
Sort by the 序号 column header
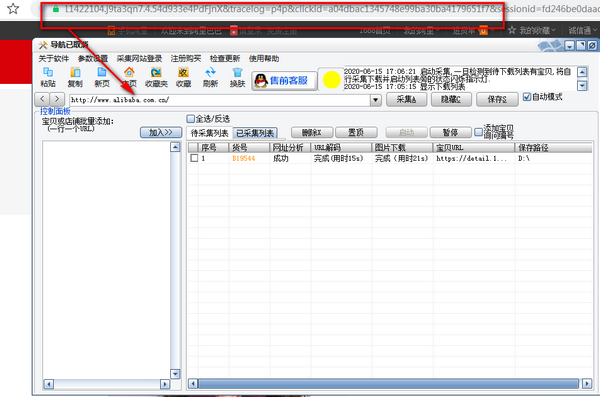(x=214, y=147)
